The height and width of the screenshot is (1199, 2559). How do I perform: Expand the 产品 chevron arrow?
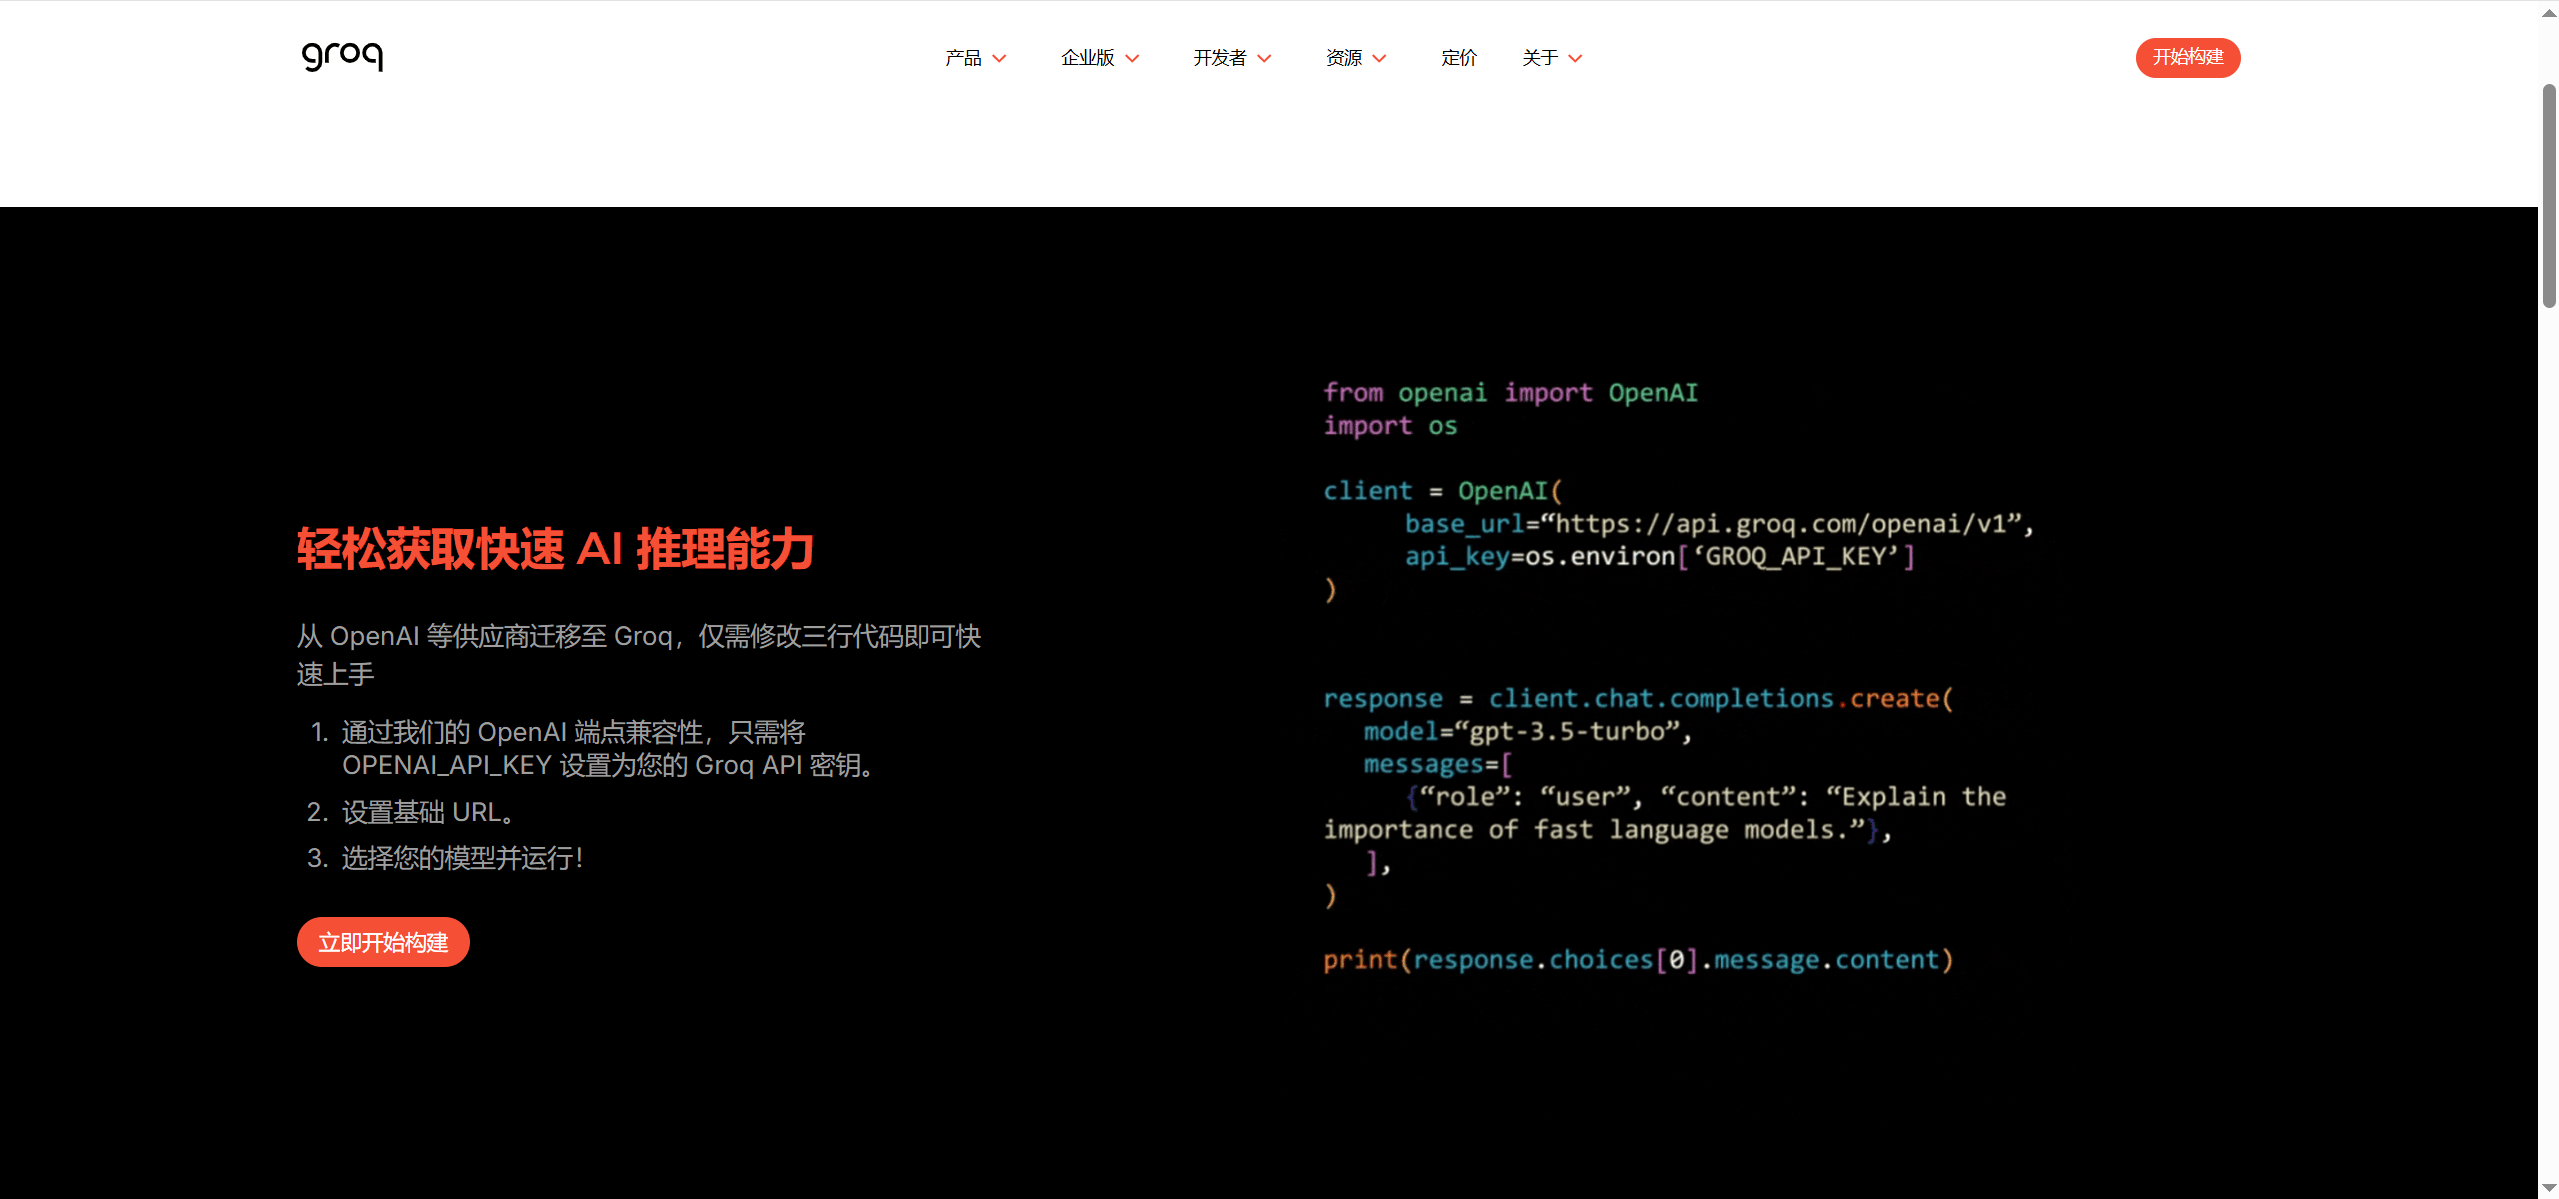tap(999, 59)
